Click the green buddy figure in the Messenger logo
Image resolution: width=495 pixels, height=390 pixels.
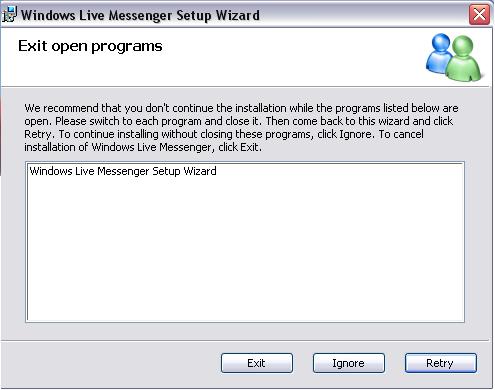464,59
